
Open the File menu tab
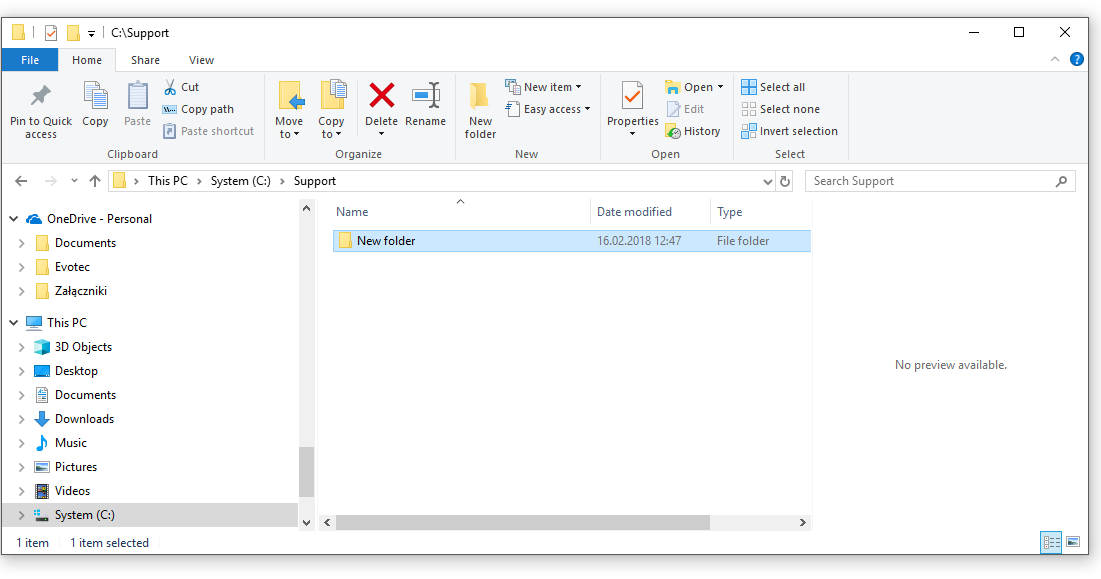pyautogui.click(x=30, y=60)
